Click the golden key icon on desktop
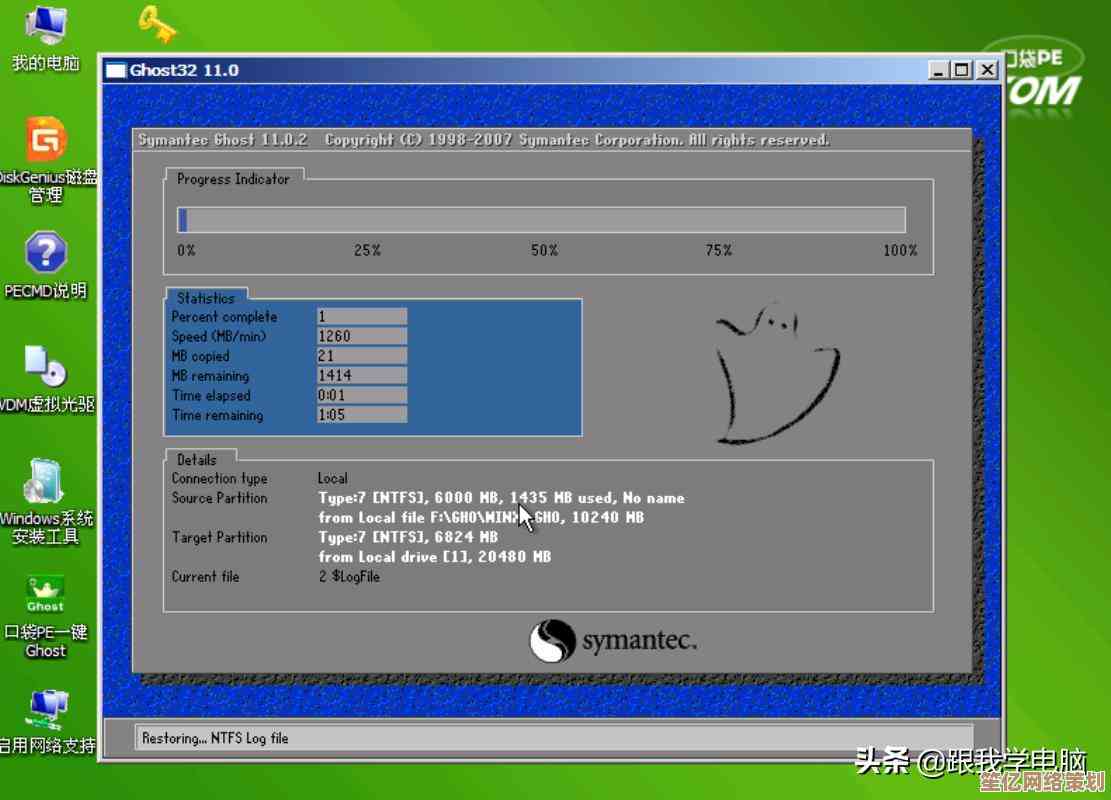This screenshot has width=1111, height=800. (157, 23)
